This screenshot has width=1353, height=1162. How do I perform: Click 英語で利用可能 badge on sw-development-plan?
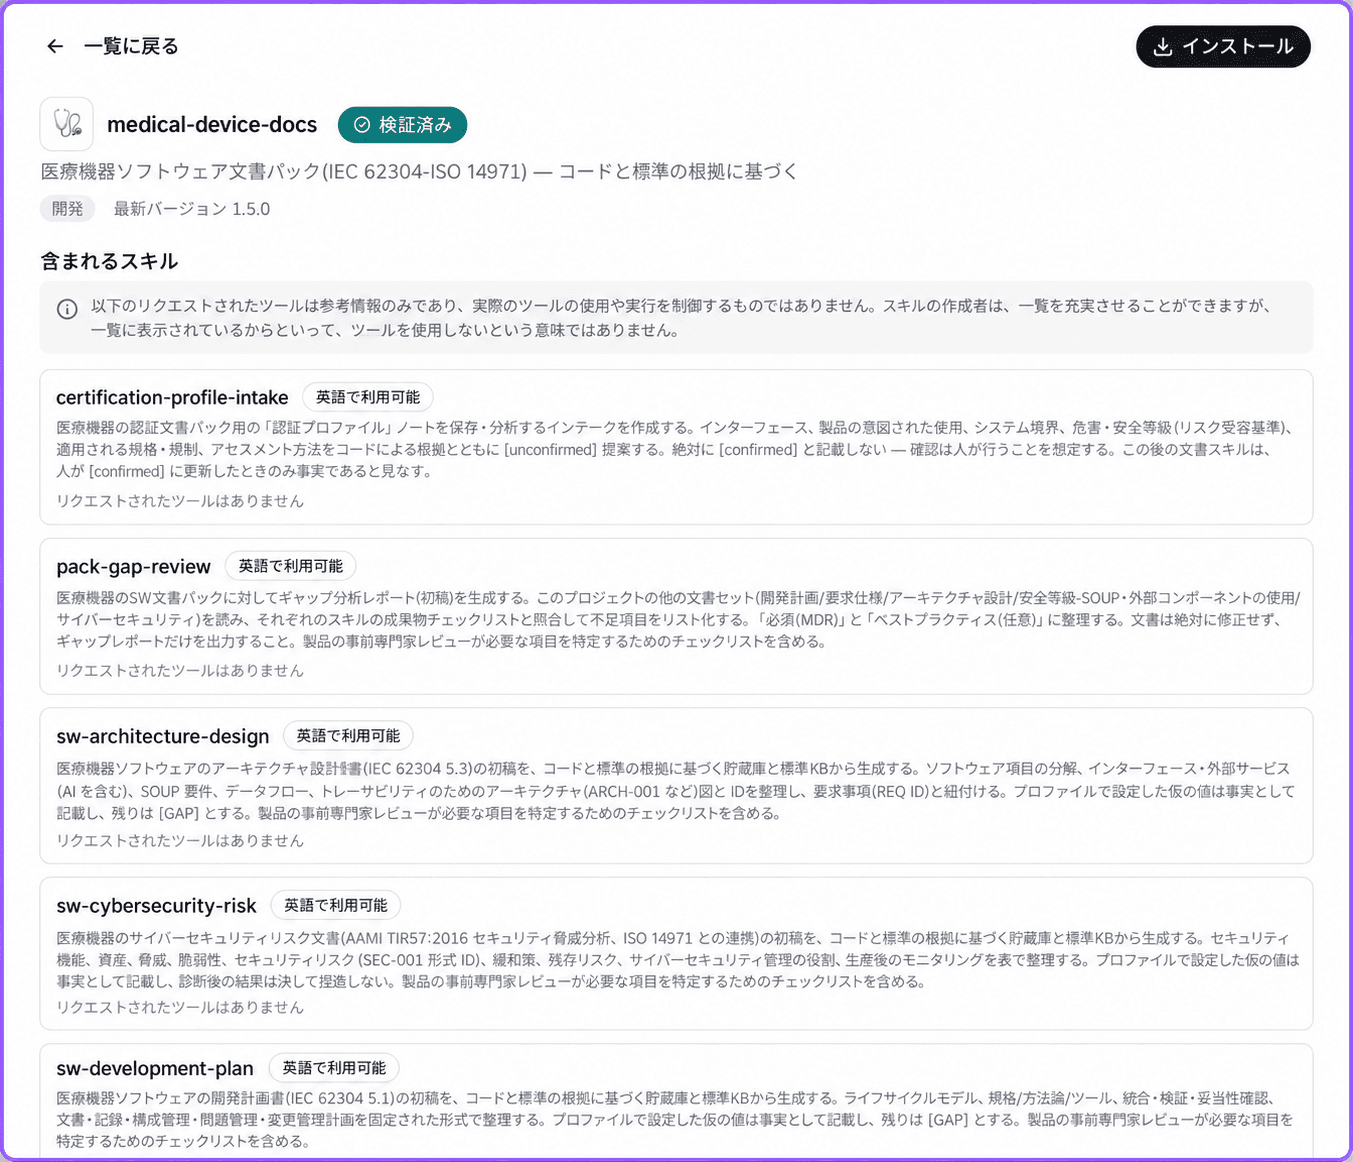pos(334,1068)
